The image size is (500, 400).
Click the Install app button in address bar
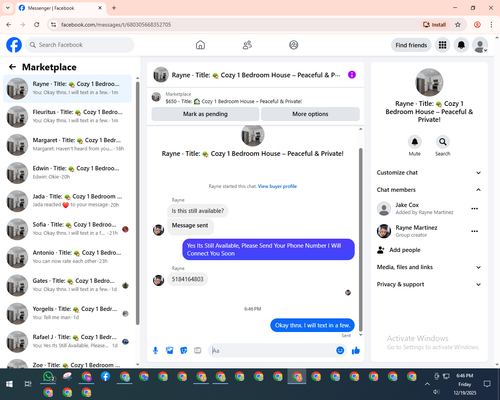(x=435, y=25)
